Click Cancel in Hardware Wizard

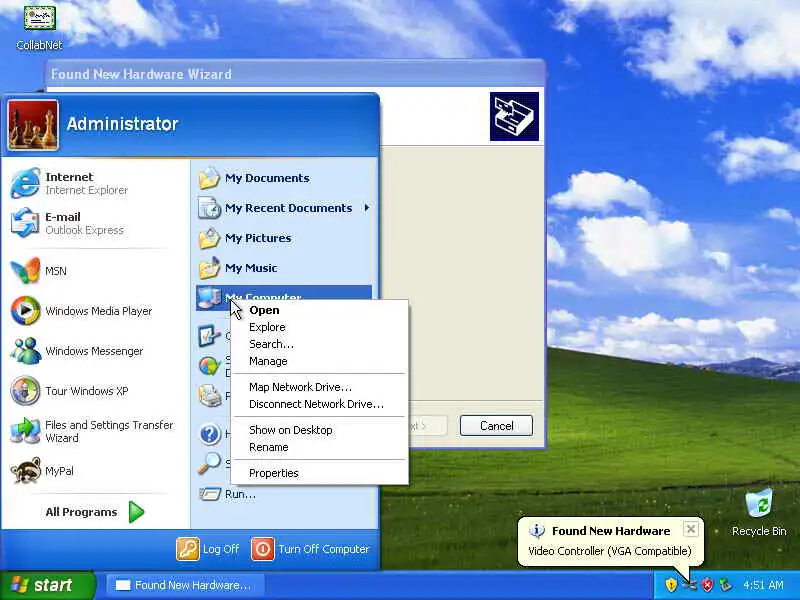496,426
